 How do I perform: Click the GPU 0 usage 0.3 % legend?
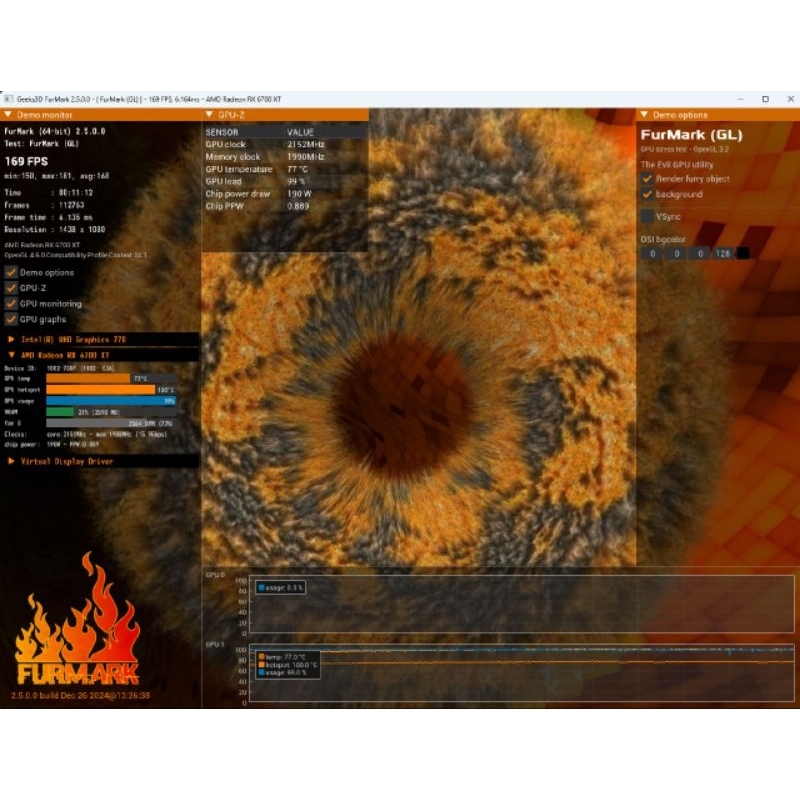click(281, 588)
